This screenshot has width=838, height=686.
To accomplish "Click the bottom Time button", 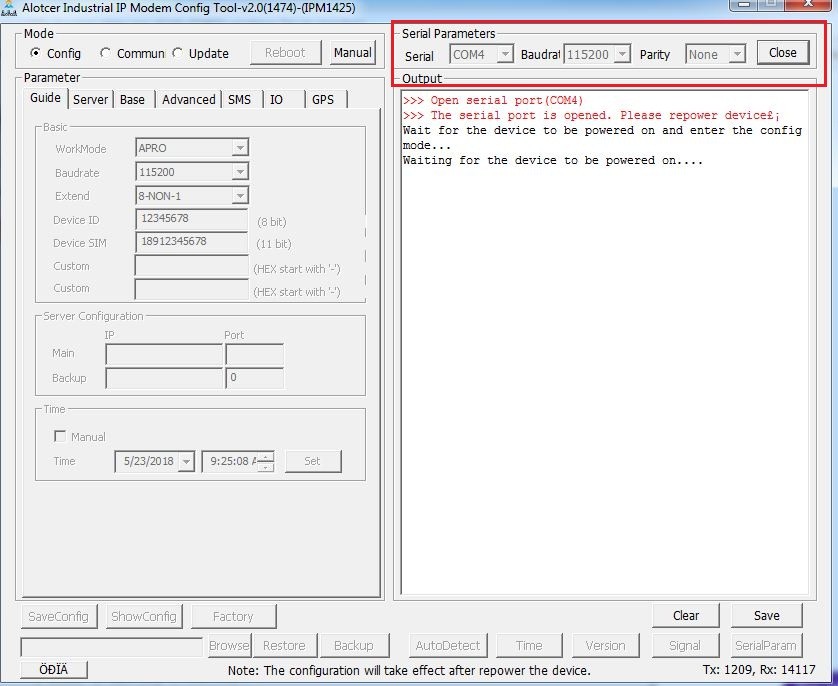I will (529, 645).
